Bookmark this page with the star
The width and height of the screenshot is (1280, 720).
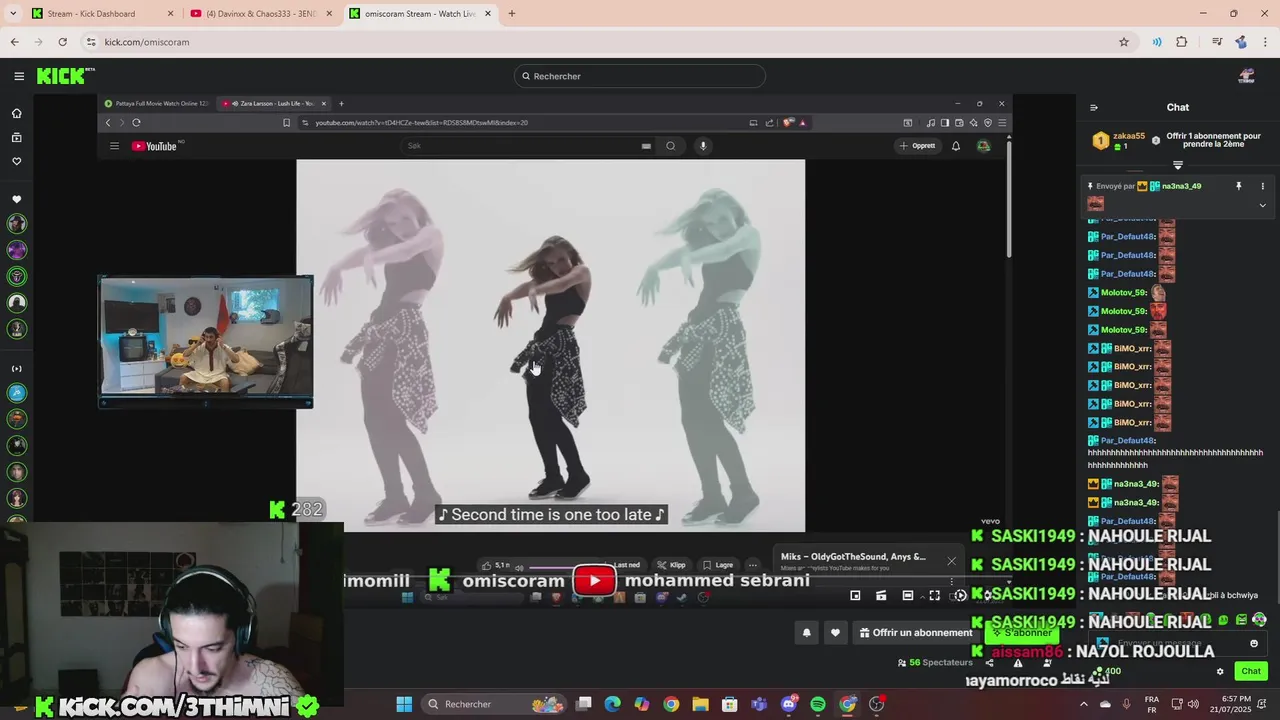tap(1124, 42)
